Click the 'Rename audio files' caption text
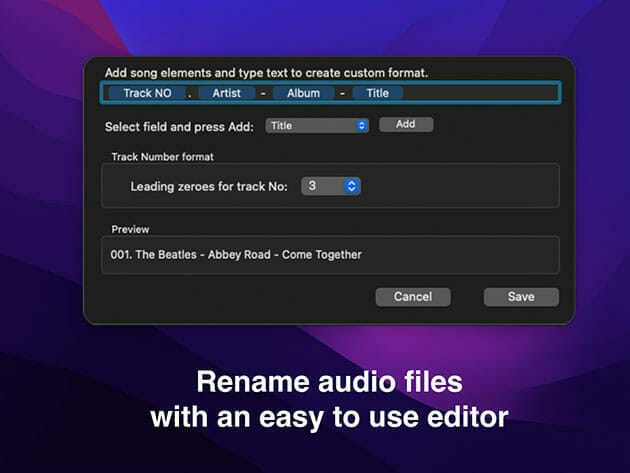This screenshot has width=630, height=473. pos(329,383)
